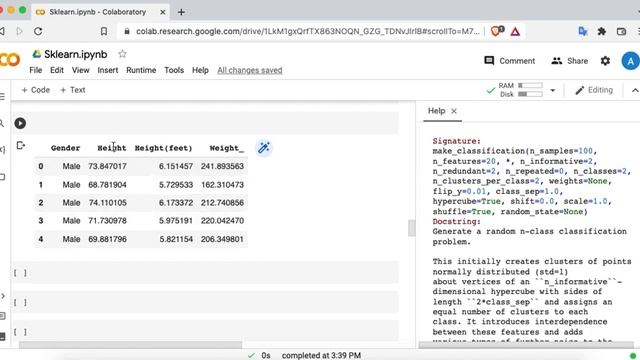This screenshot has height=360, width=640.
Task: Open the Tools menu
Action: tap(174, 70)
